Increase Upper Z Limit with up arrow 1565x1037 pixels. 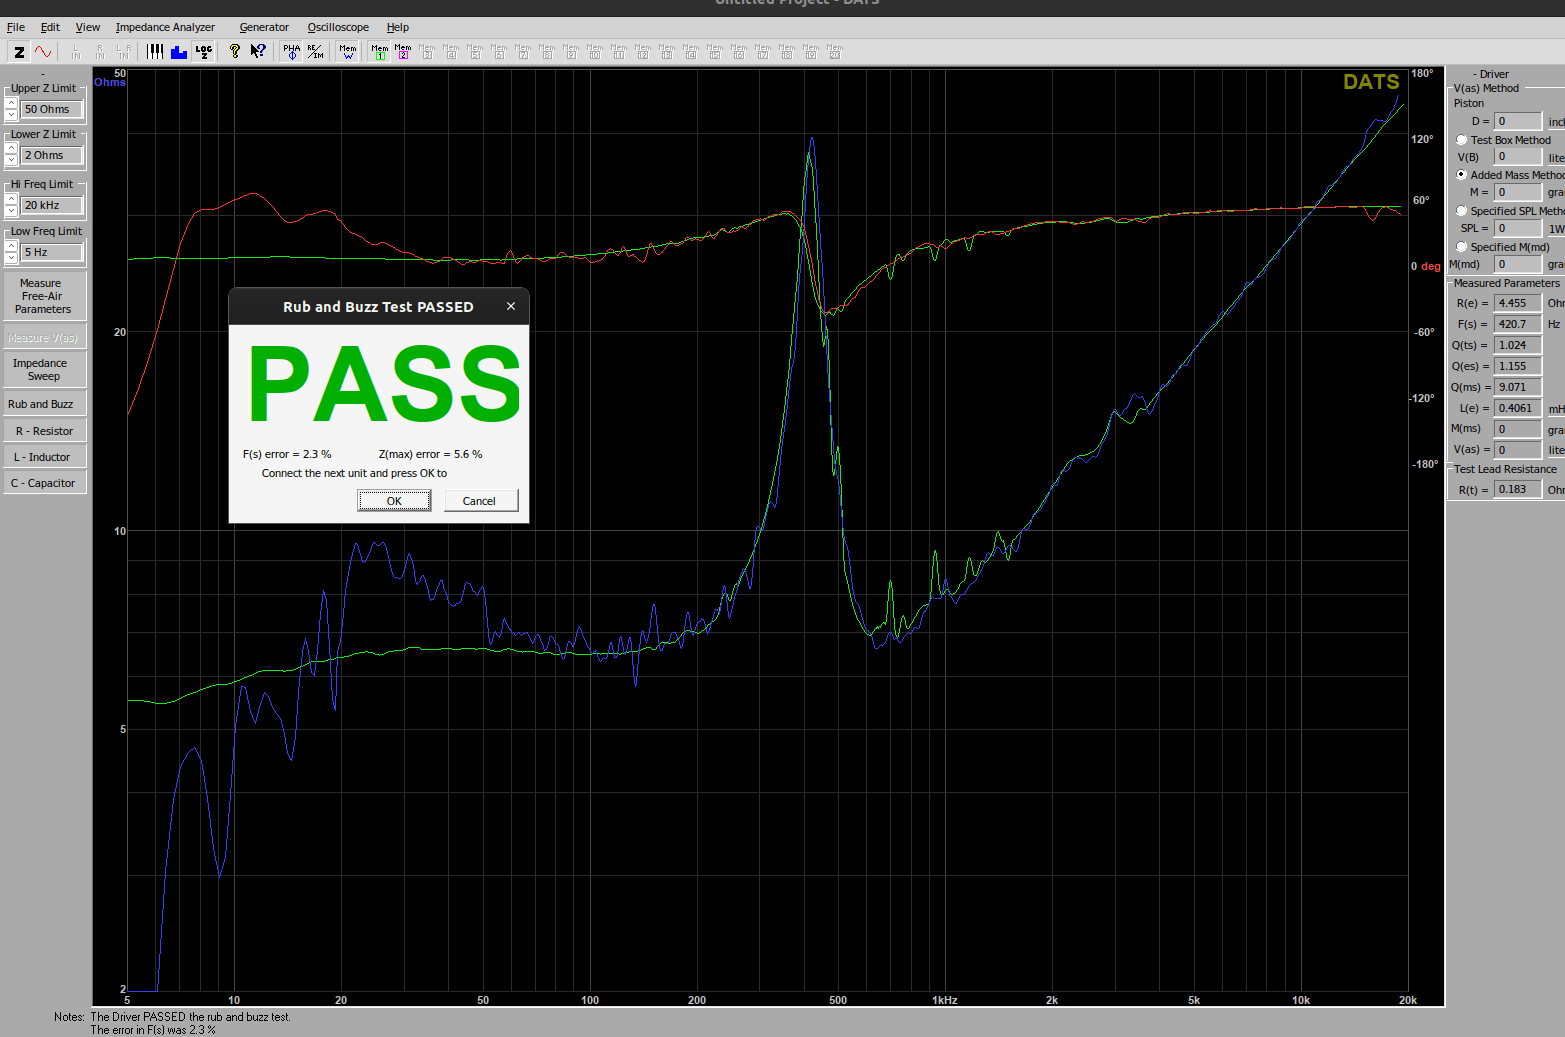point(11,103)
